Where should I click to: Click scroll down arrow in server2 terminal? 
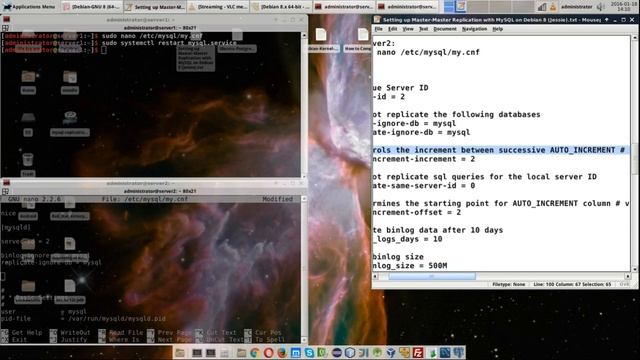click(304, 340)
